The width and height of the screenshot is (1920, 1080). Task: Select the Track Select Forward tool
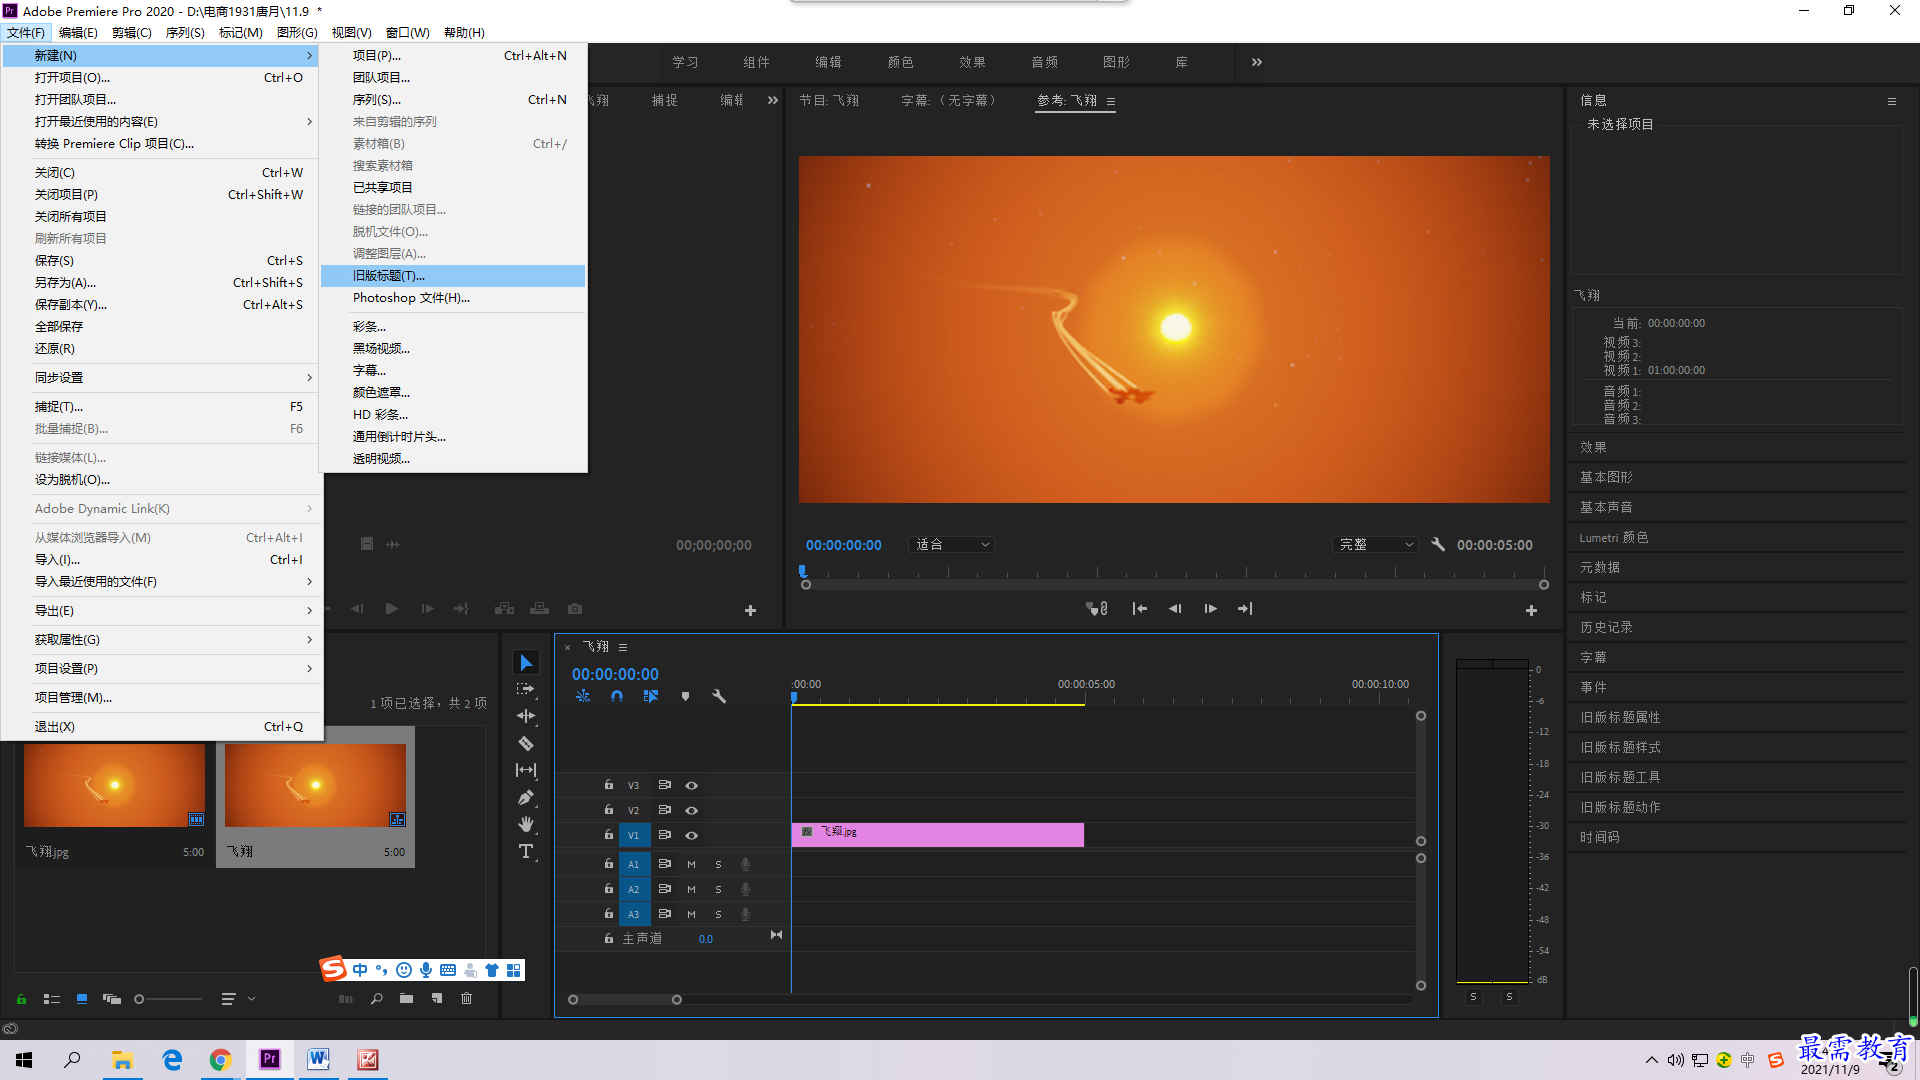[x=525, y=689]
